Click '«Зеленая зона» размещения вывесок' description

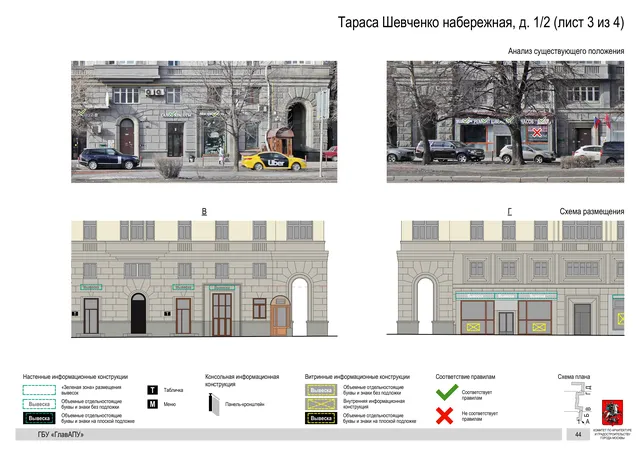[91, 390]
